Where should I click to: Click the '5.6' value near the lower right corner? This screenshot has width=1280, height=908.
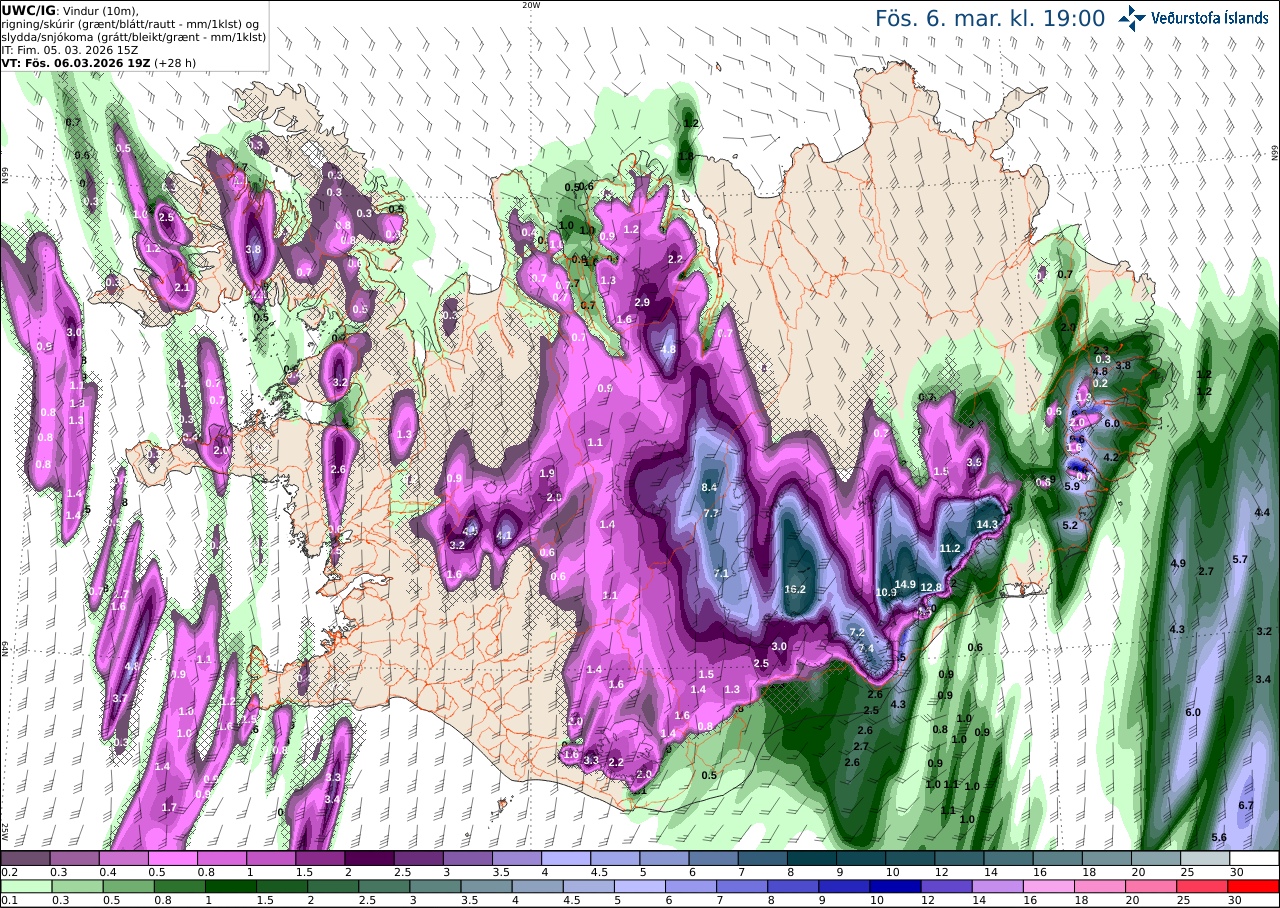(1219, 837)
